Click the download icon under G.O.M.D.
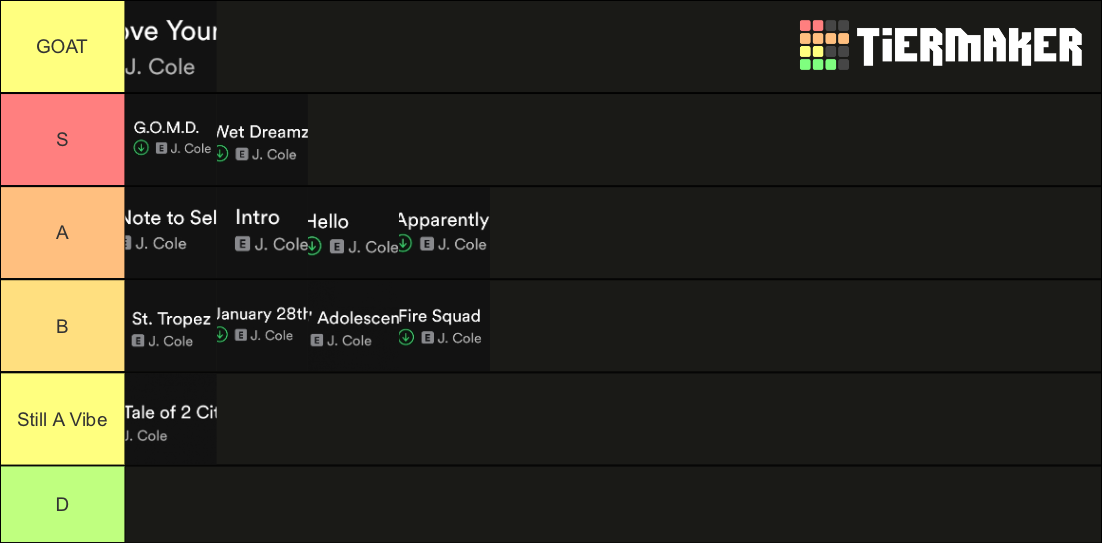 pos(141,148)
